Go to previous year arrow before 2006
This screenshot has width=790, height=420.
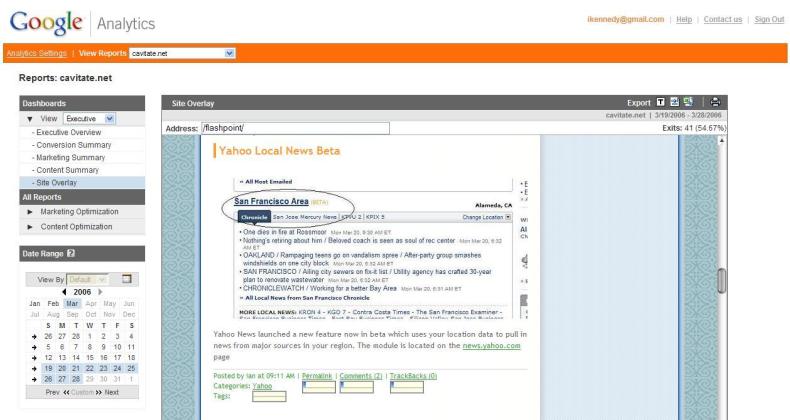(64, 292)
